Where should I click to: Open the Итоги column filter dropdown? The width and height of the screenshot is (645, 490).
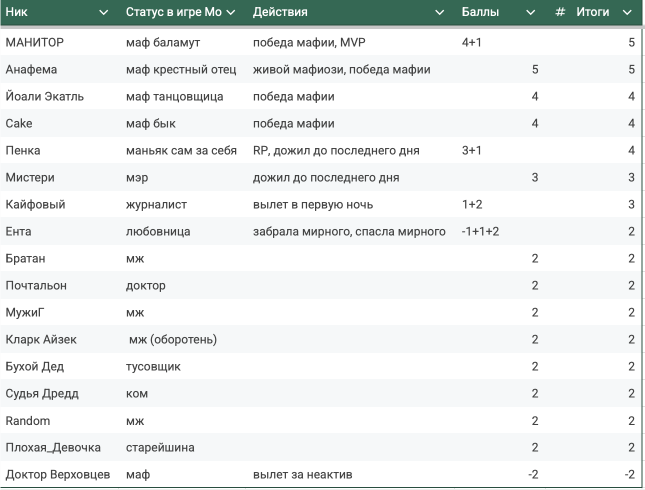(x=627, y=12)
